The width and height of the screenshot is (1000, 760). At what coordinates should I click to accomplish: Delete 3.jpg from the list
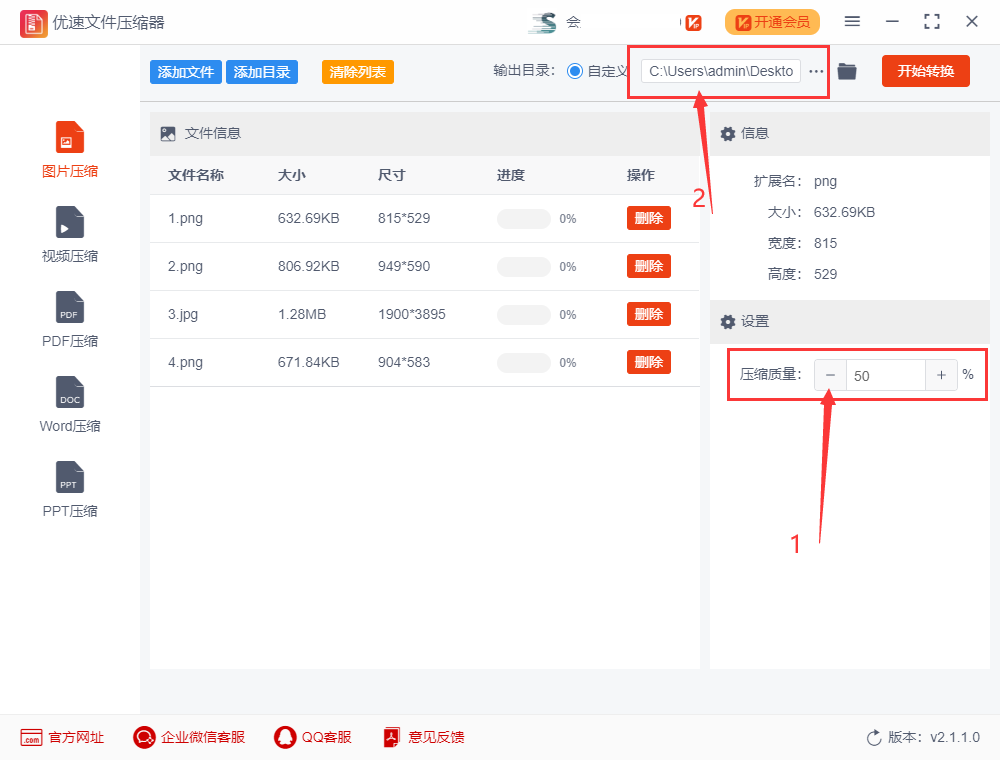tap(649, 314)
